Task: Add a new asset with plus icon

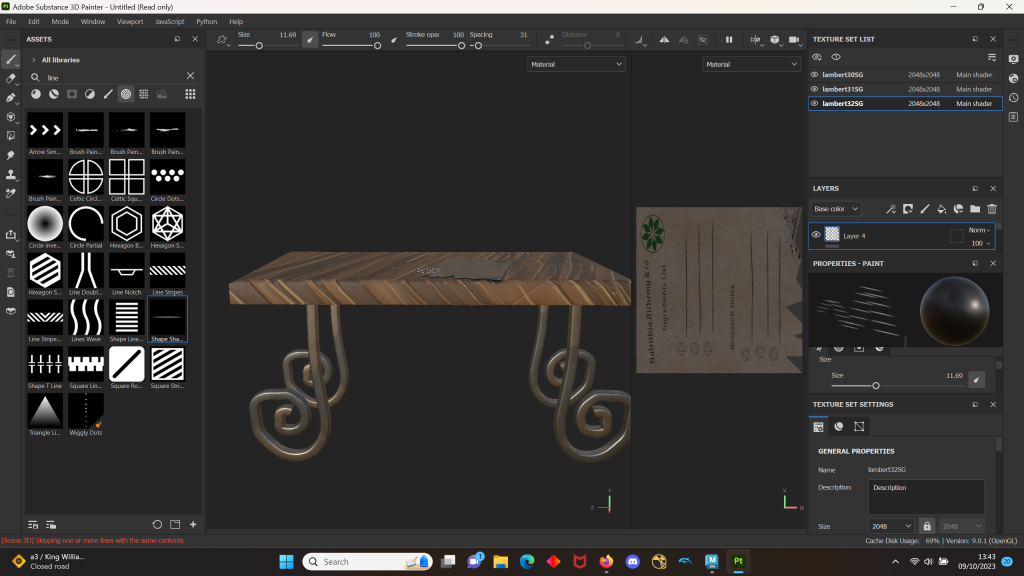Action: [x=193, y=524]
